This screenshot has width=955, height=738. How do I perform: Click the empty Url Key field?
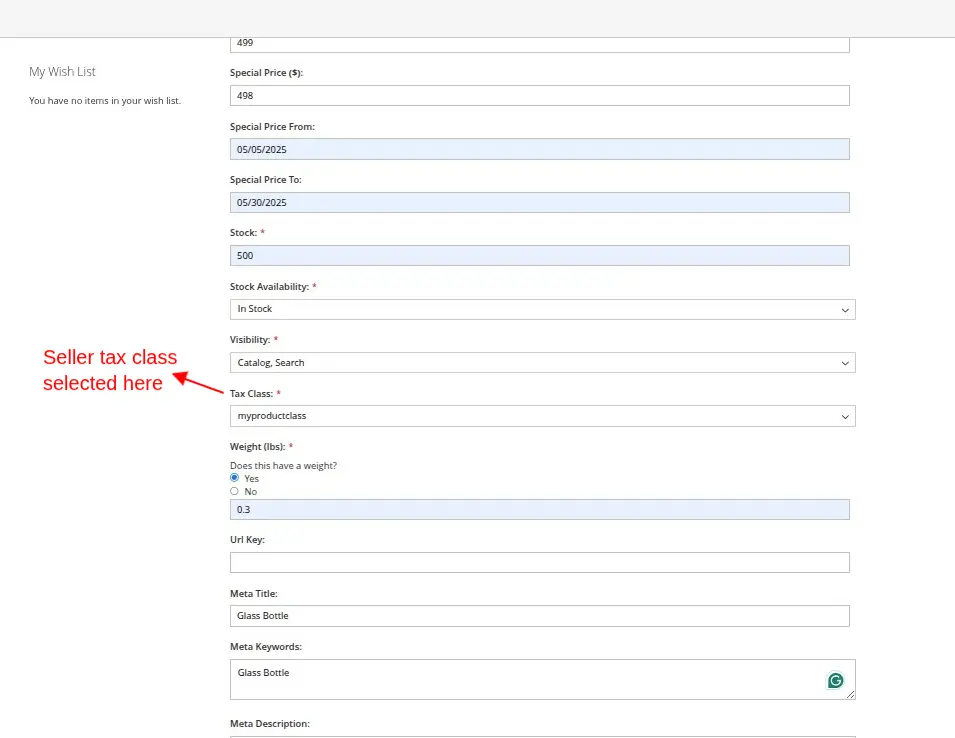pos(539,563)
